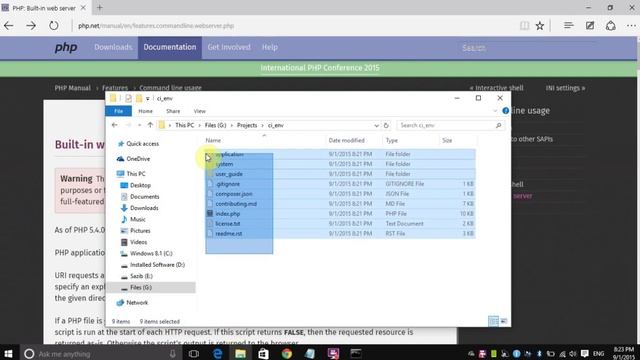640x360 pixels.
Task: Click the browser share icon
Action: tap(611, 26)
